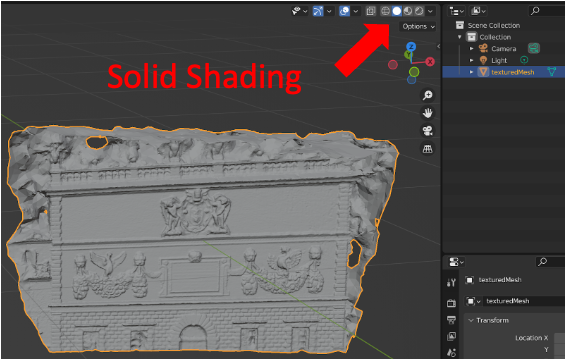
Task: Select the Light object in outliner
Action: (x=499, y=60)
